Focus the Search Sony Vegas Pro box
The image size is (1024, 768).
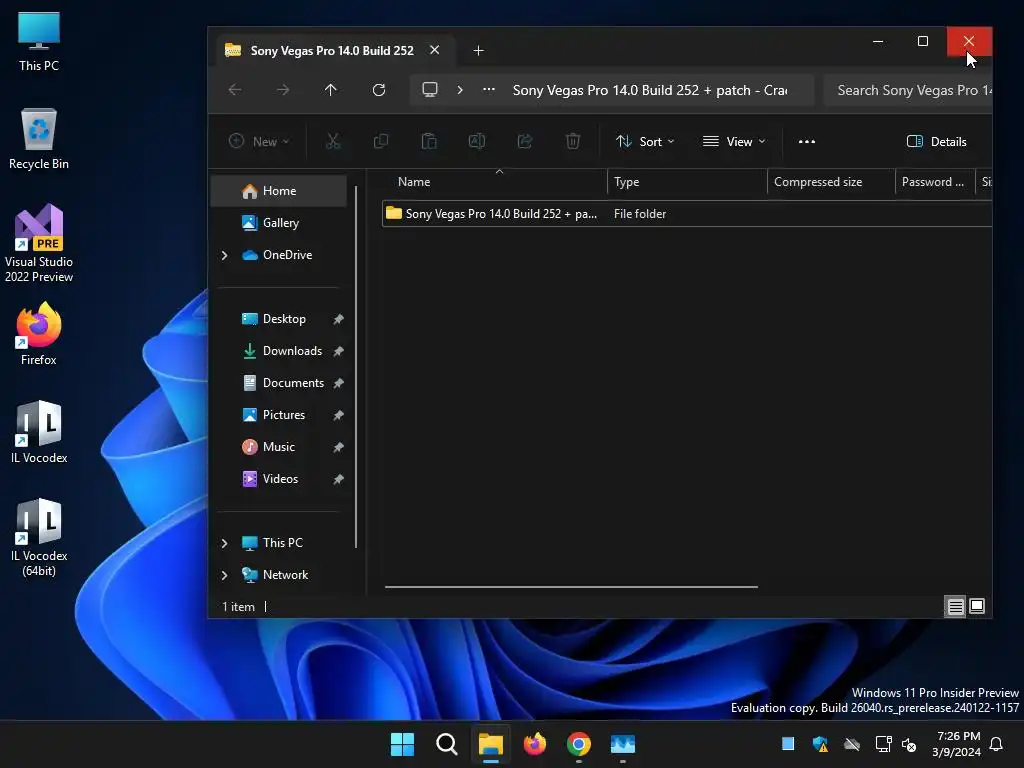(908, 90)
